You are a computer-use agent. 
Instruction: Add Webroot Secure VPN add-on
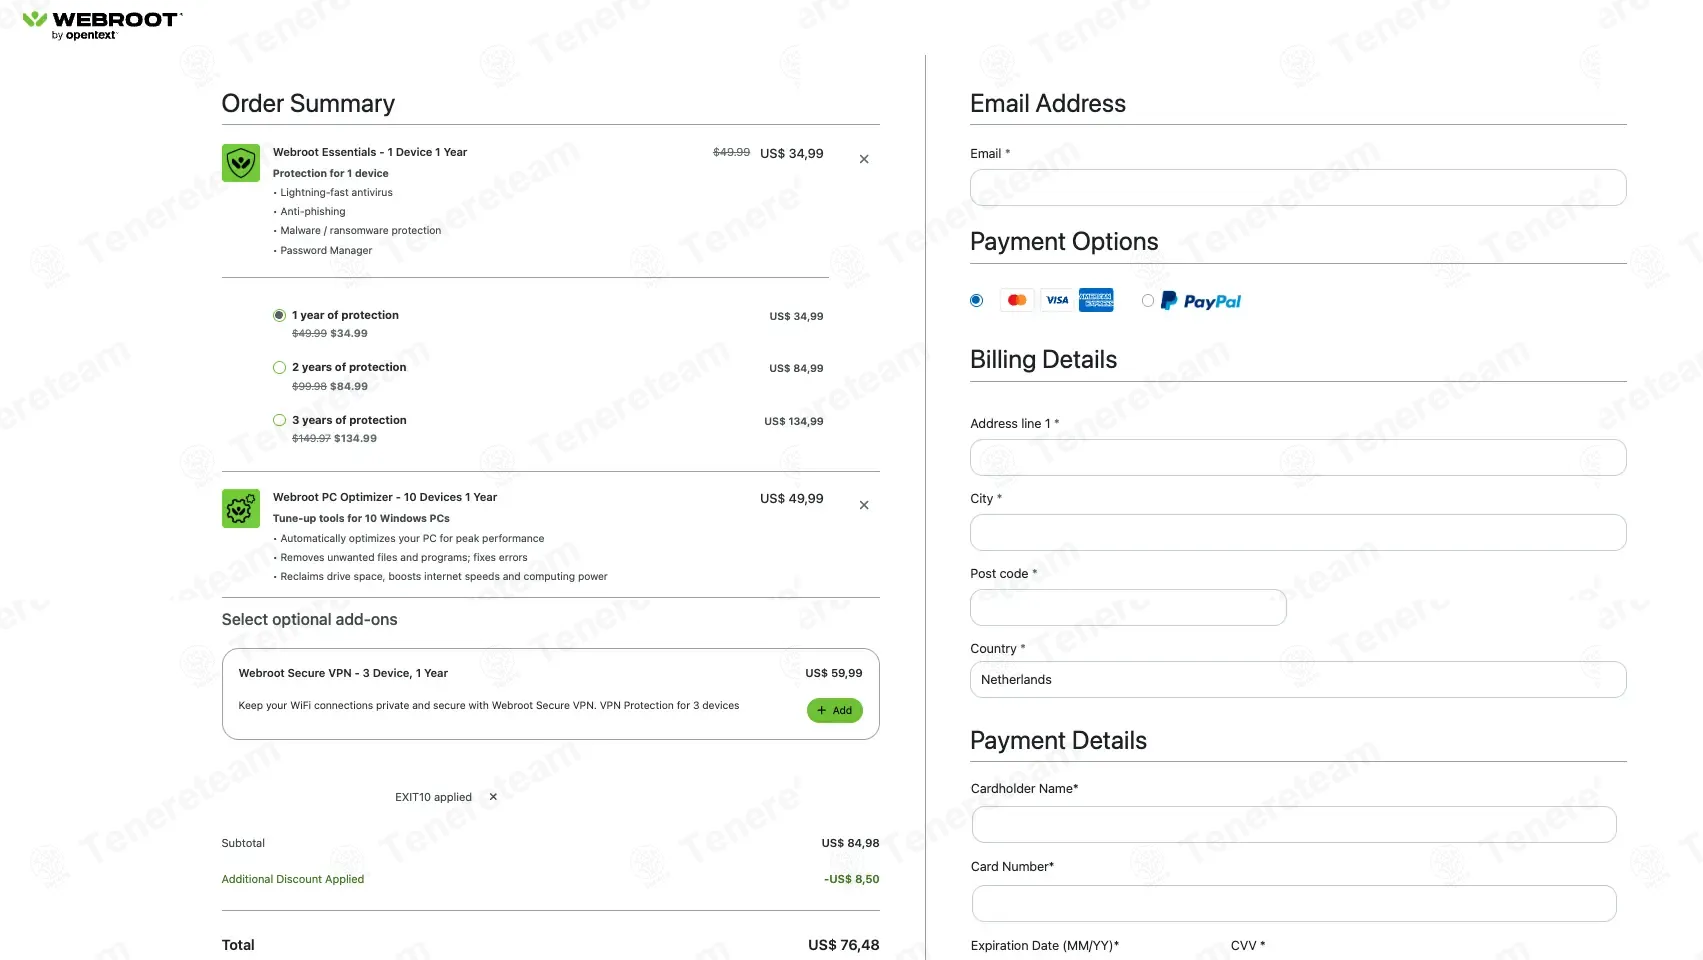point(835,710)
